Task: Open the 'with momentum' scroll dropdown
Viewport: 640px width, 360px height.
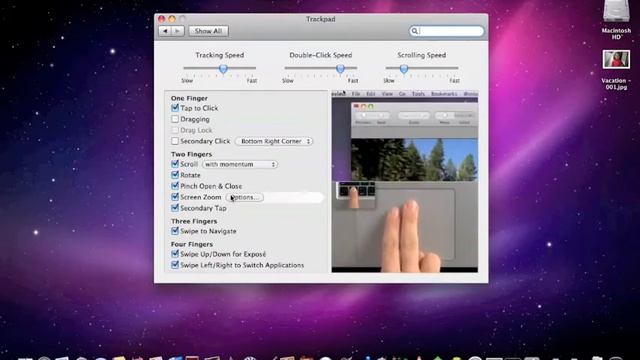Action: point(240,164)
